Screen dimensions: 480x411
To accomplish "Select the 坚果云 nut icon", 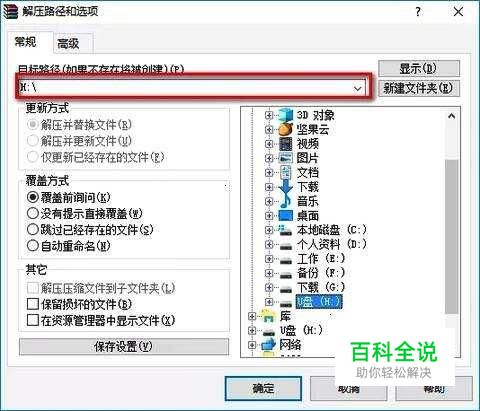I will (286, 129).
